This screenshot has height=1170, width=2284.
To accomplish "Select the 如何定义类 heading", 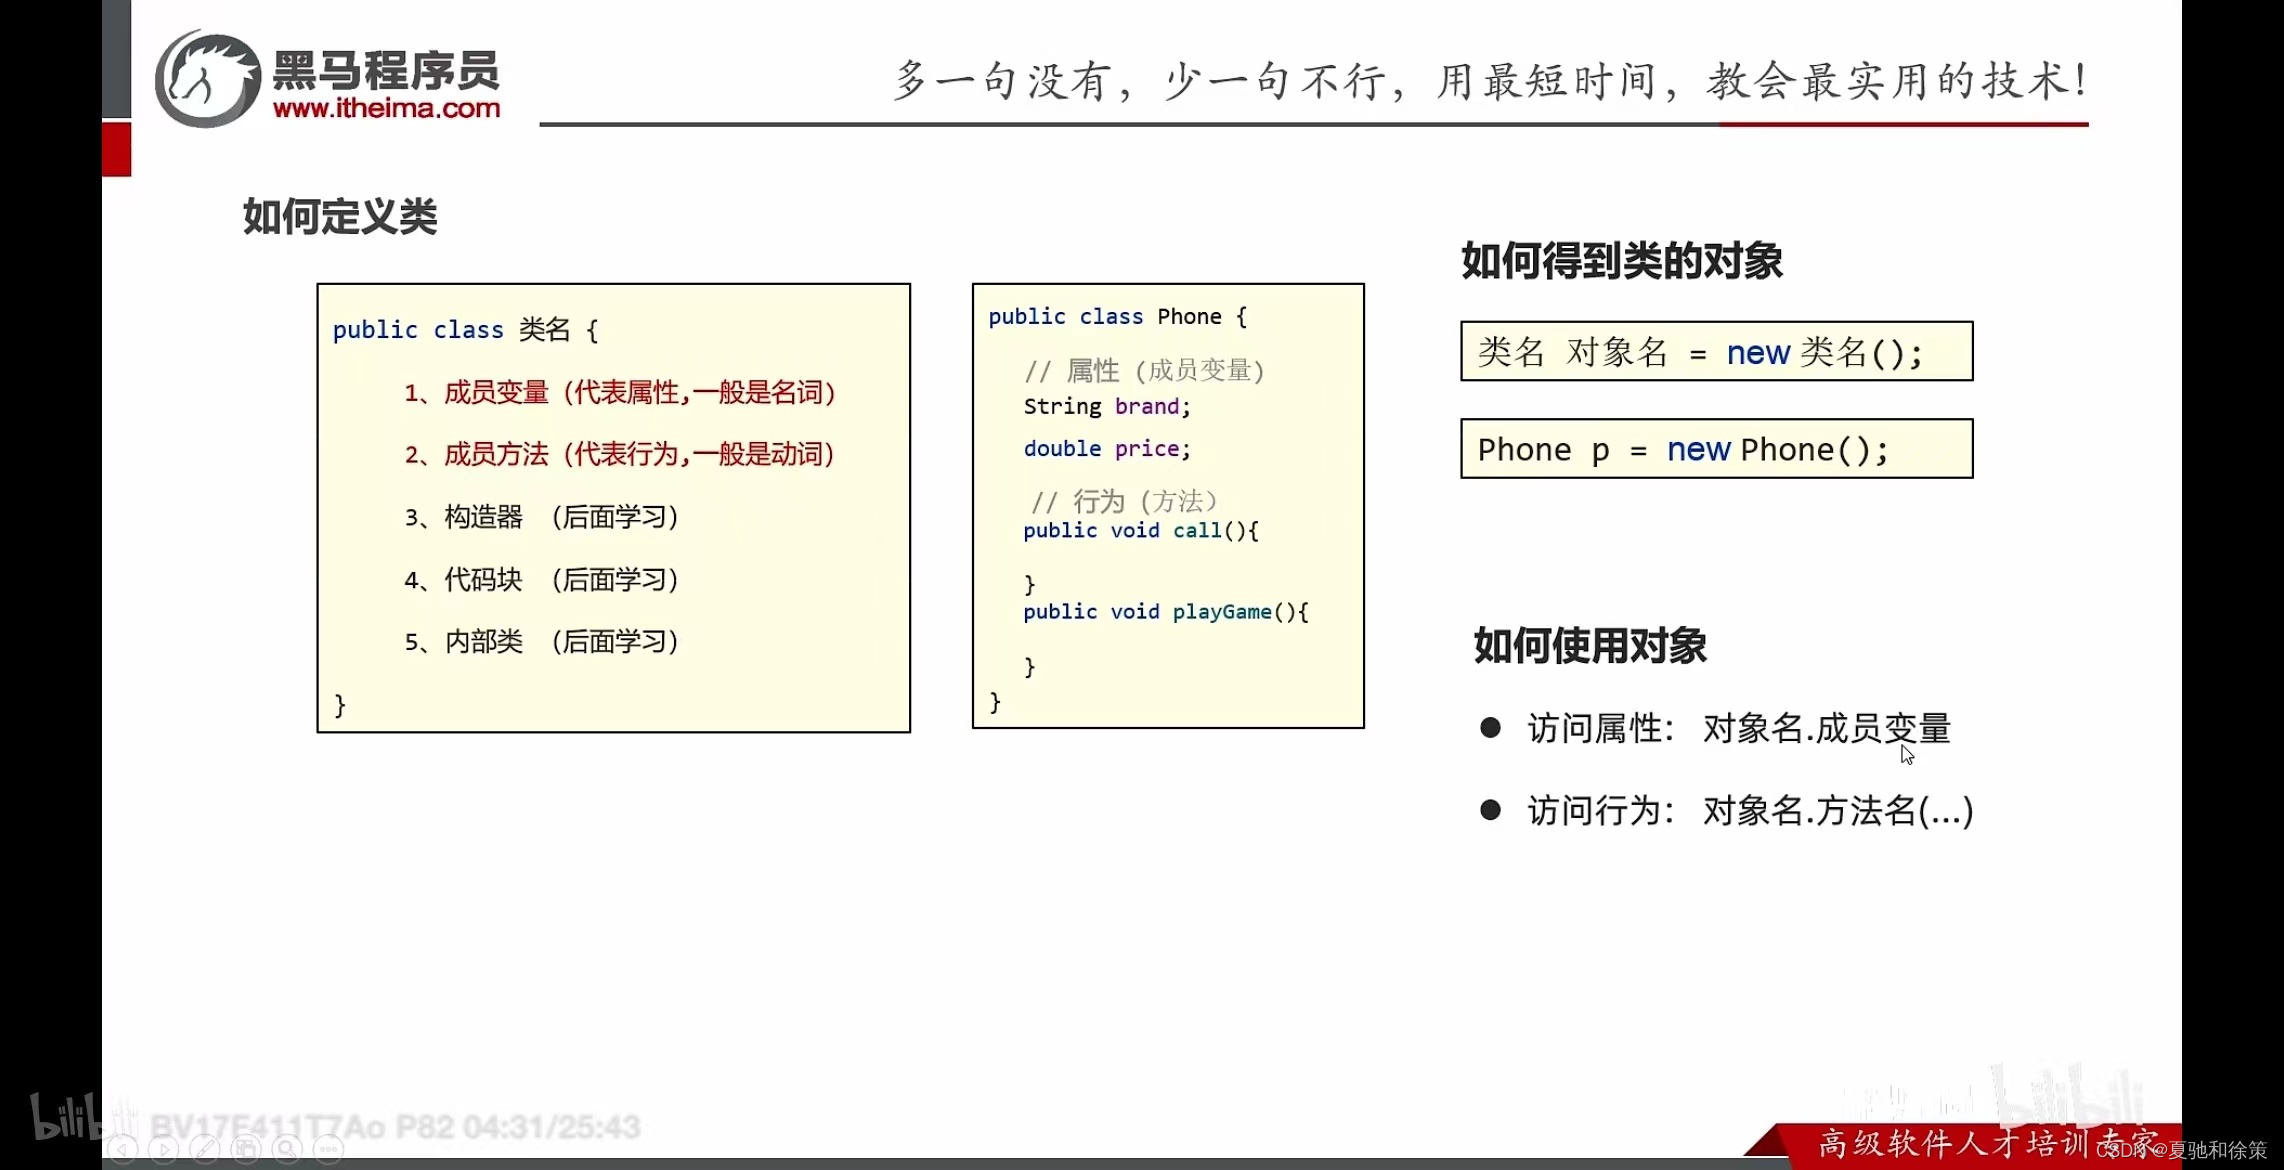I will pyautogui.click(x=340, y=216).
